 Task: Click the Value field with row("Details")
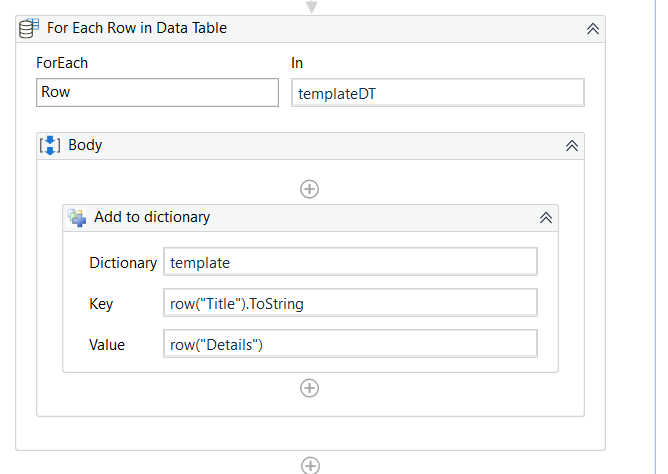pos(350,344)
